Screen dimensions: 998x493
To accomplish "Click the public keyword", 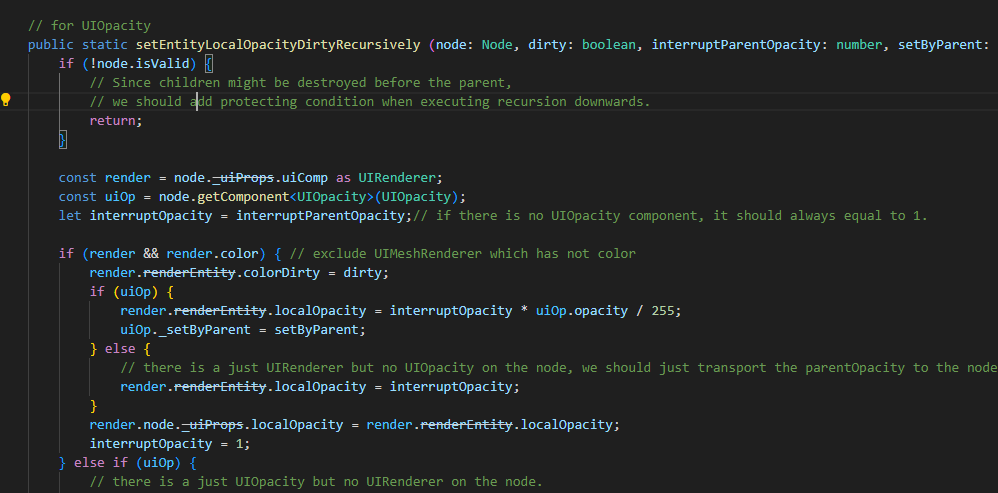I will pos(50,44).
